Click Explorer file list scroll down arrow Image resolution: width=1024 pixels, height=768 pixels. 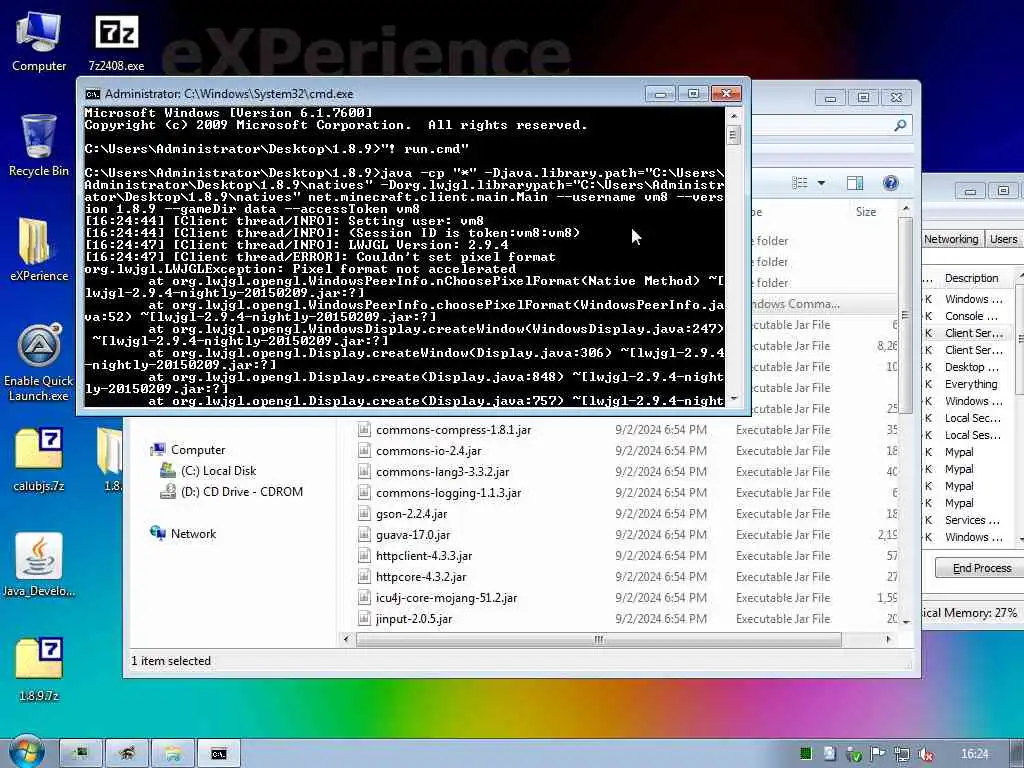(905, 622)
